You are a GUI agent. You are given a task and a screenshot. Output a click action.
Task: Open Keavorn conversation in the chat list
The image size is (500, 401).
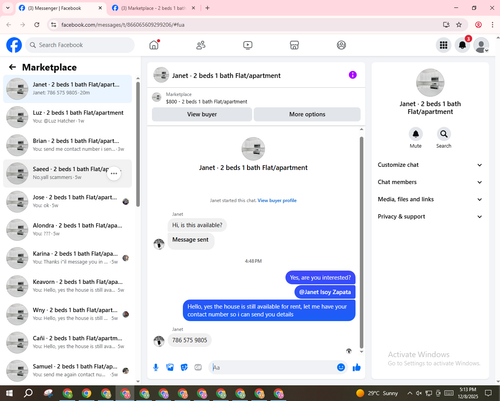68,286
